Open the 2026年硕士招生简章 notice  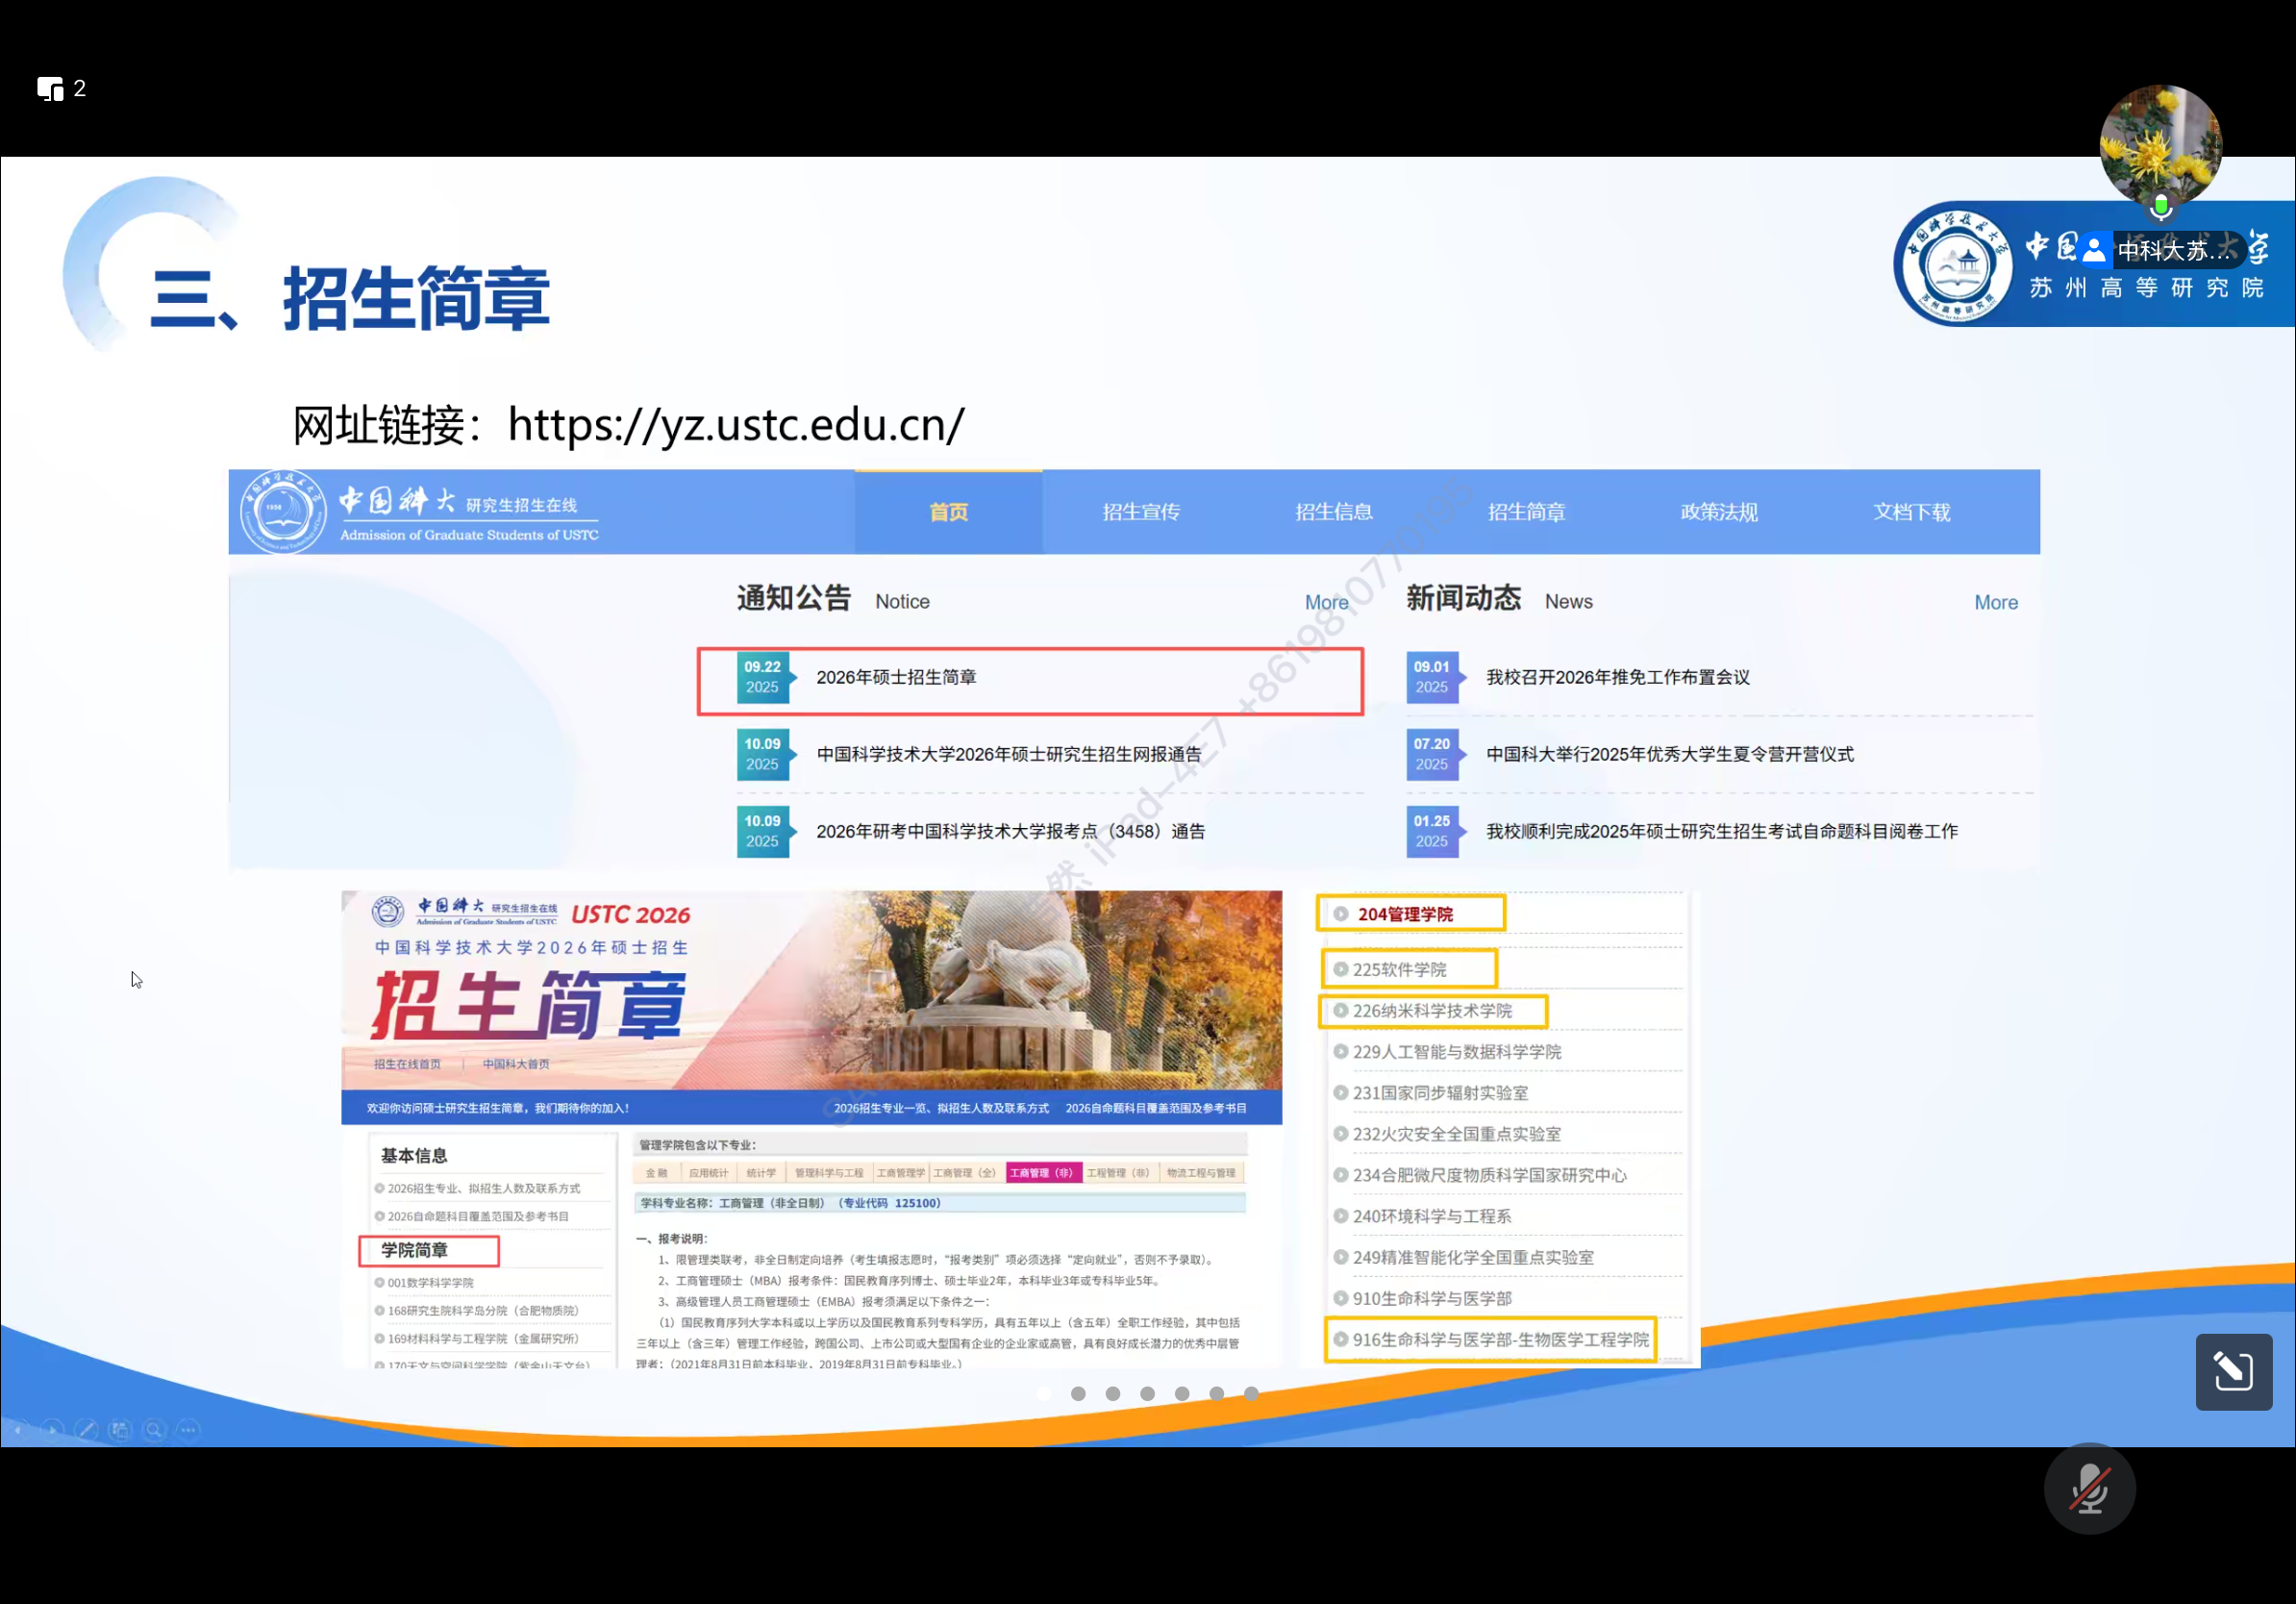click(896, 678)
